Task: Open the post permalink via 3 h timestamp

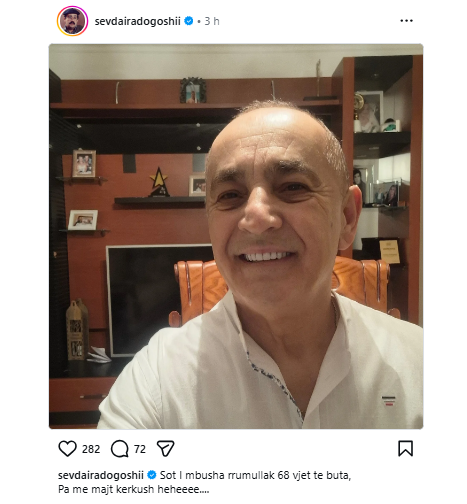Action: tap(212, 21)
